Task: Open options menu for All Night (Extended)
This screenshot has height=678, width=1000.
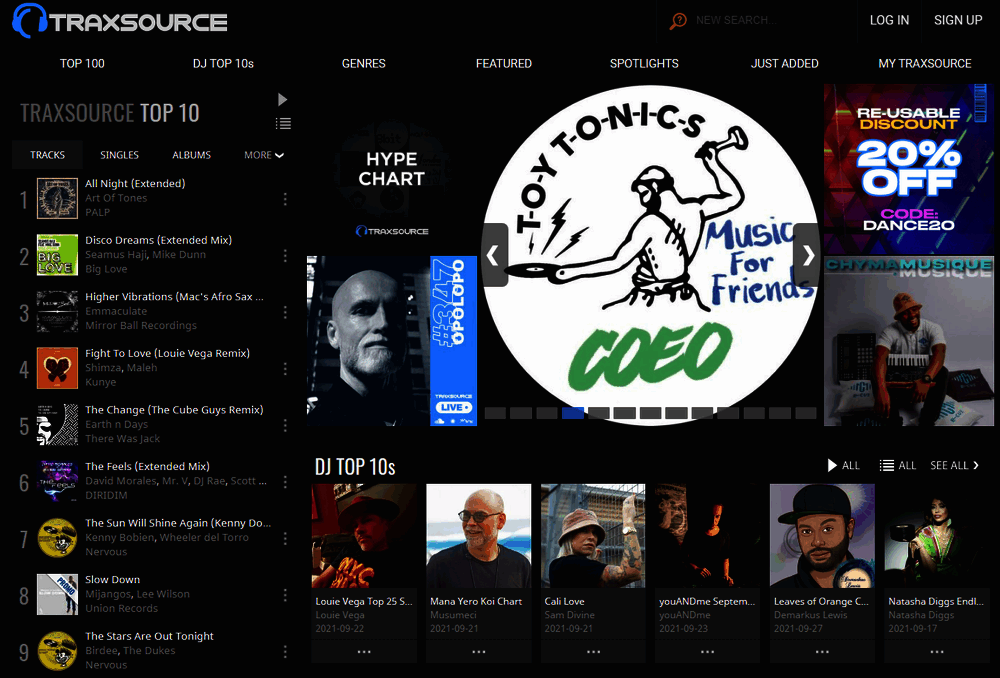Action: (285, 198)
